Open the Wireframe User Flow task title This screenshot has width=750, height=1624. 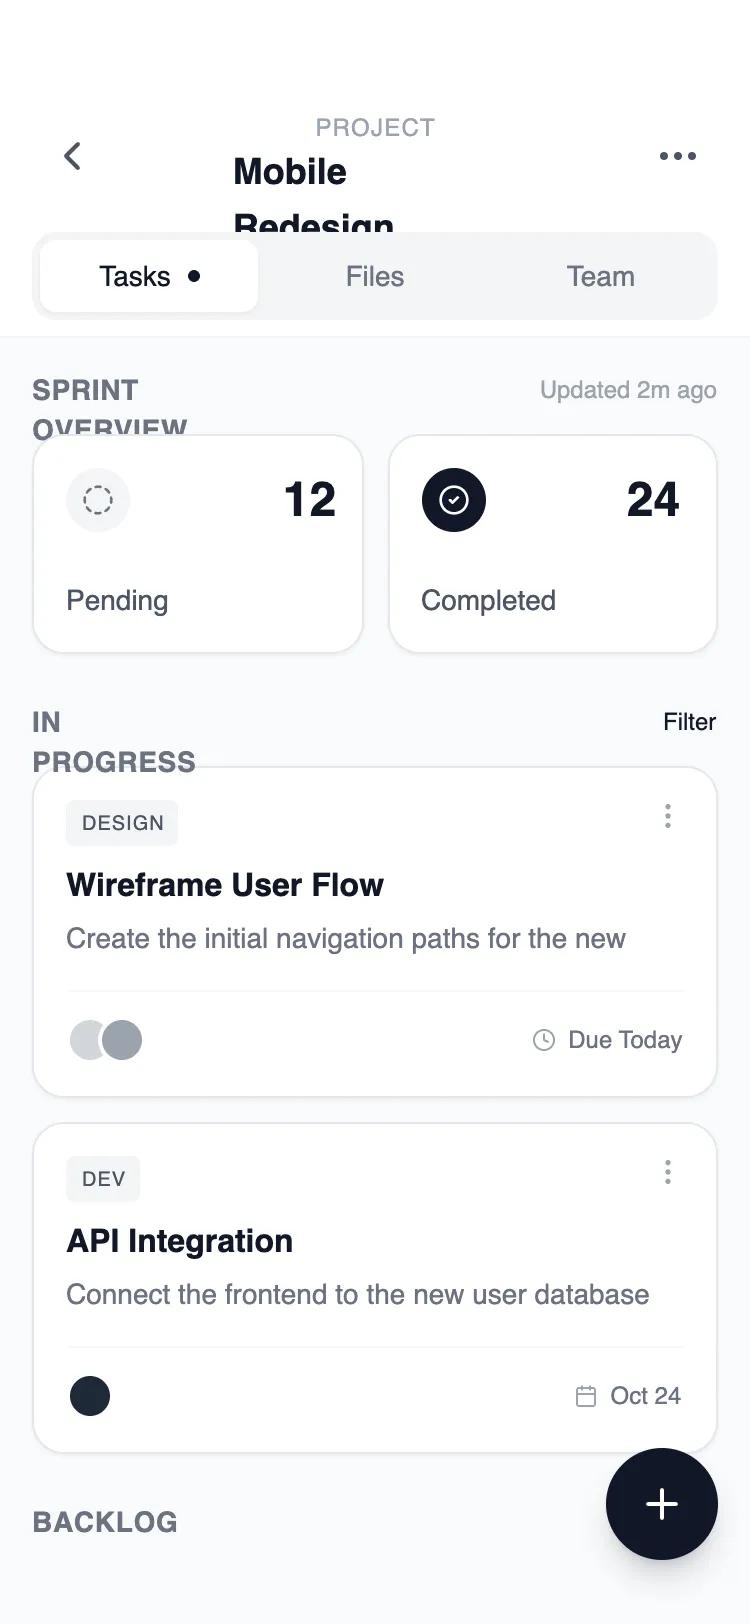pyautogui.click(x=225, y=885)
